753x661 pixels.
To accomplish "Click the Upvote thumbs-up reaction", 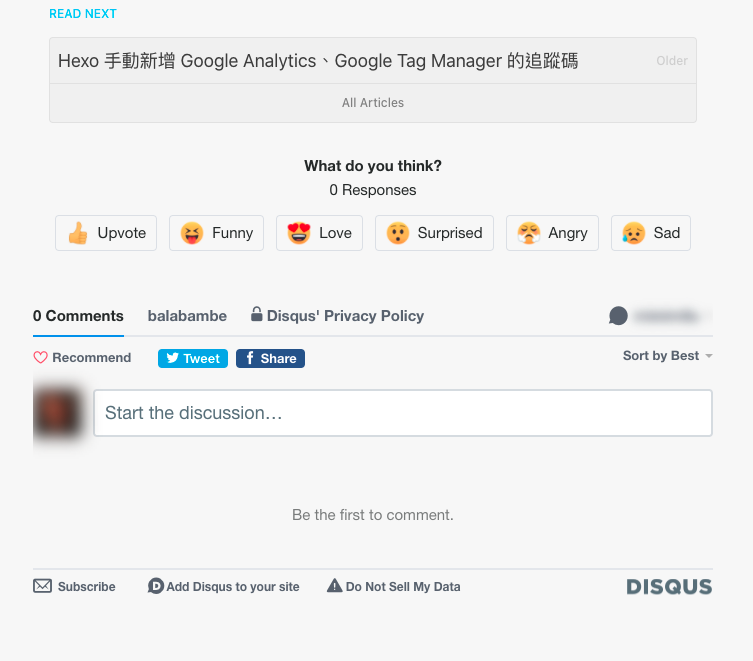I will point(106,233).
